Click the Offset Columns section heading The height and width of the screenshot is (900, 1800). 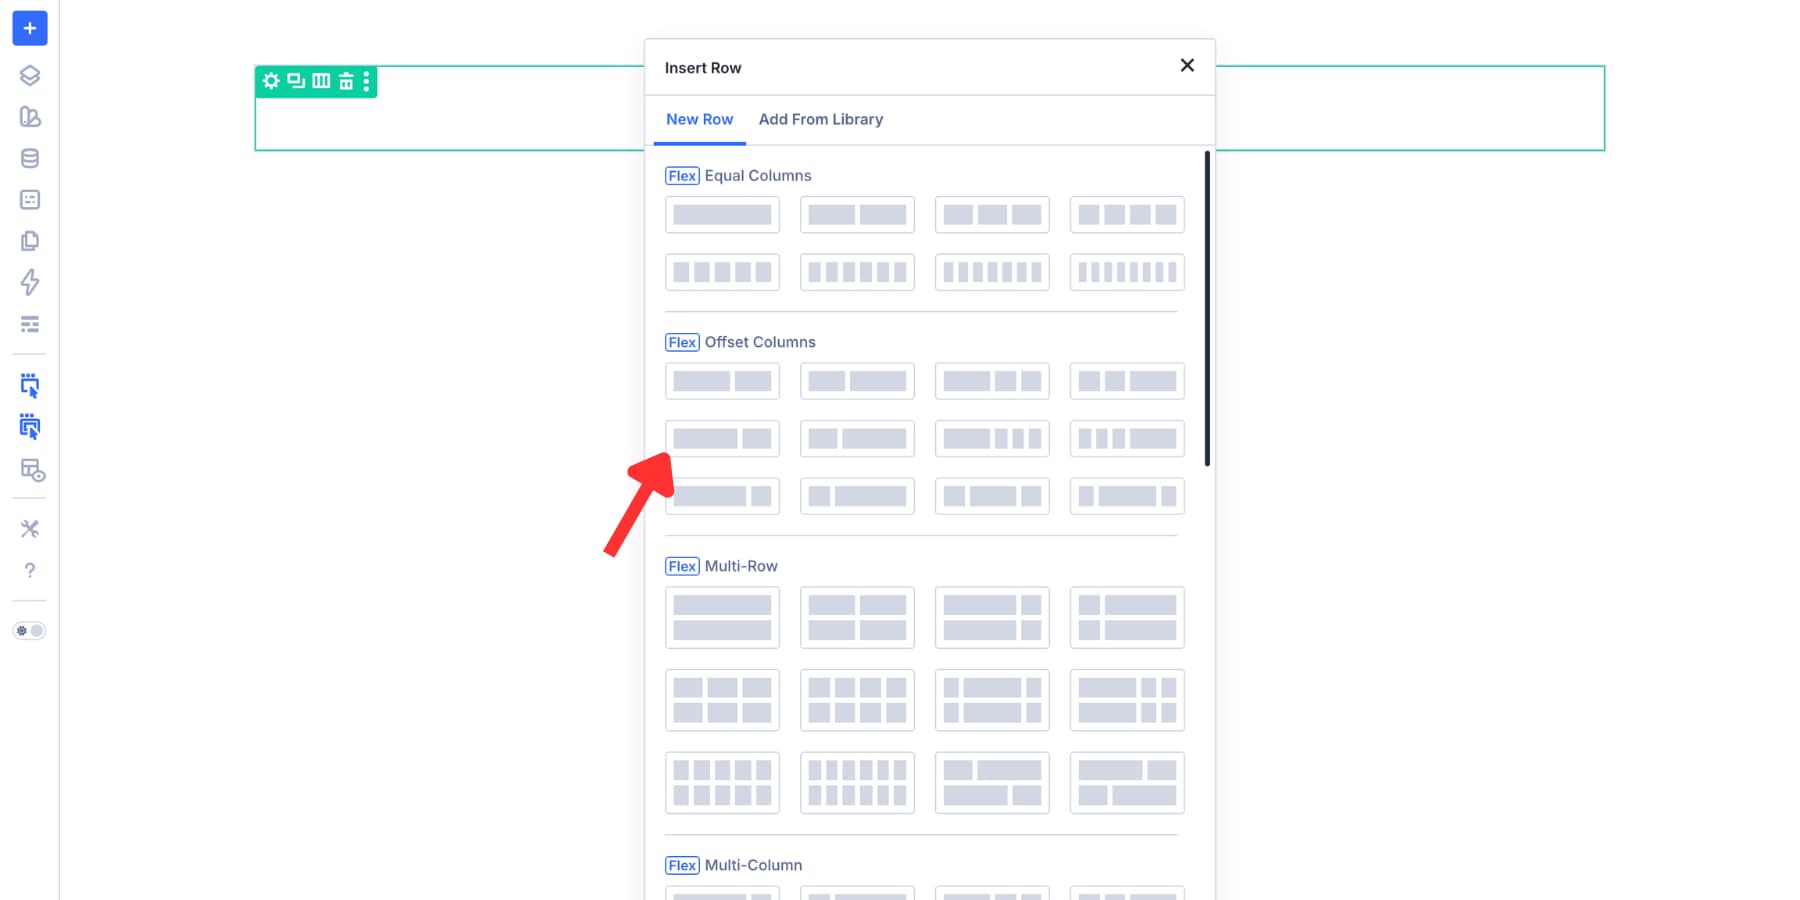(760, 342)
